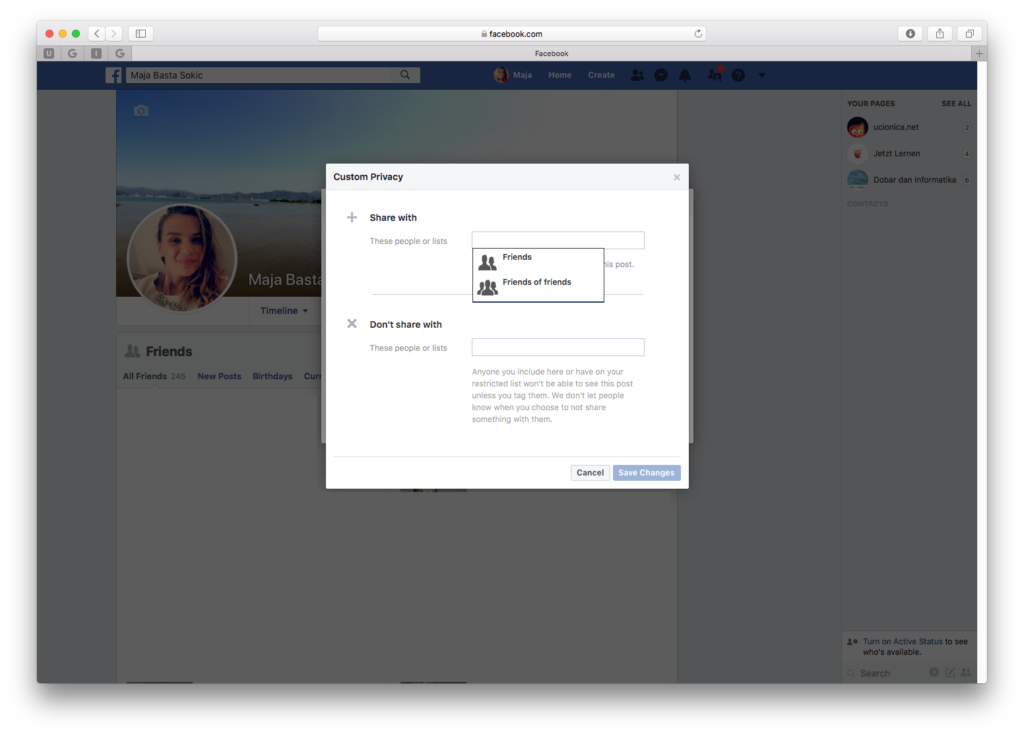
Task: Expand the account menu arrow in top bar
Action: coord(762,75)
